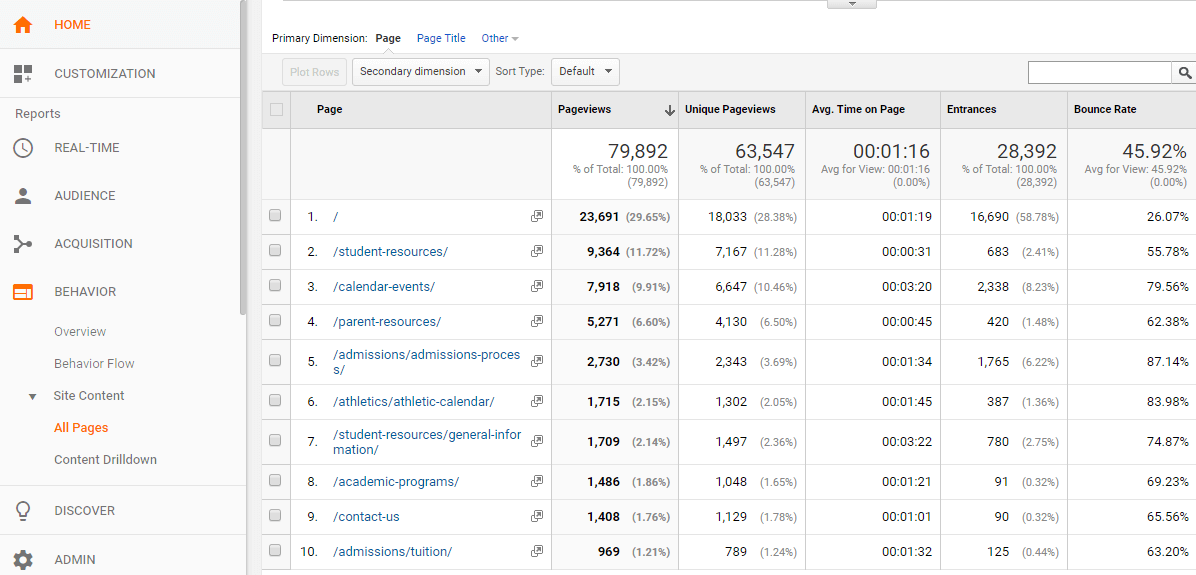Check the box for row 1 /
The height and width of the screenshot is (575, 1196).
point(275,216)
